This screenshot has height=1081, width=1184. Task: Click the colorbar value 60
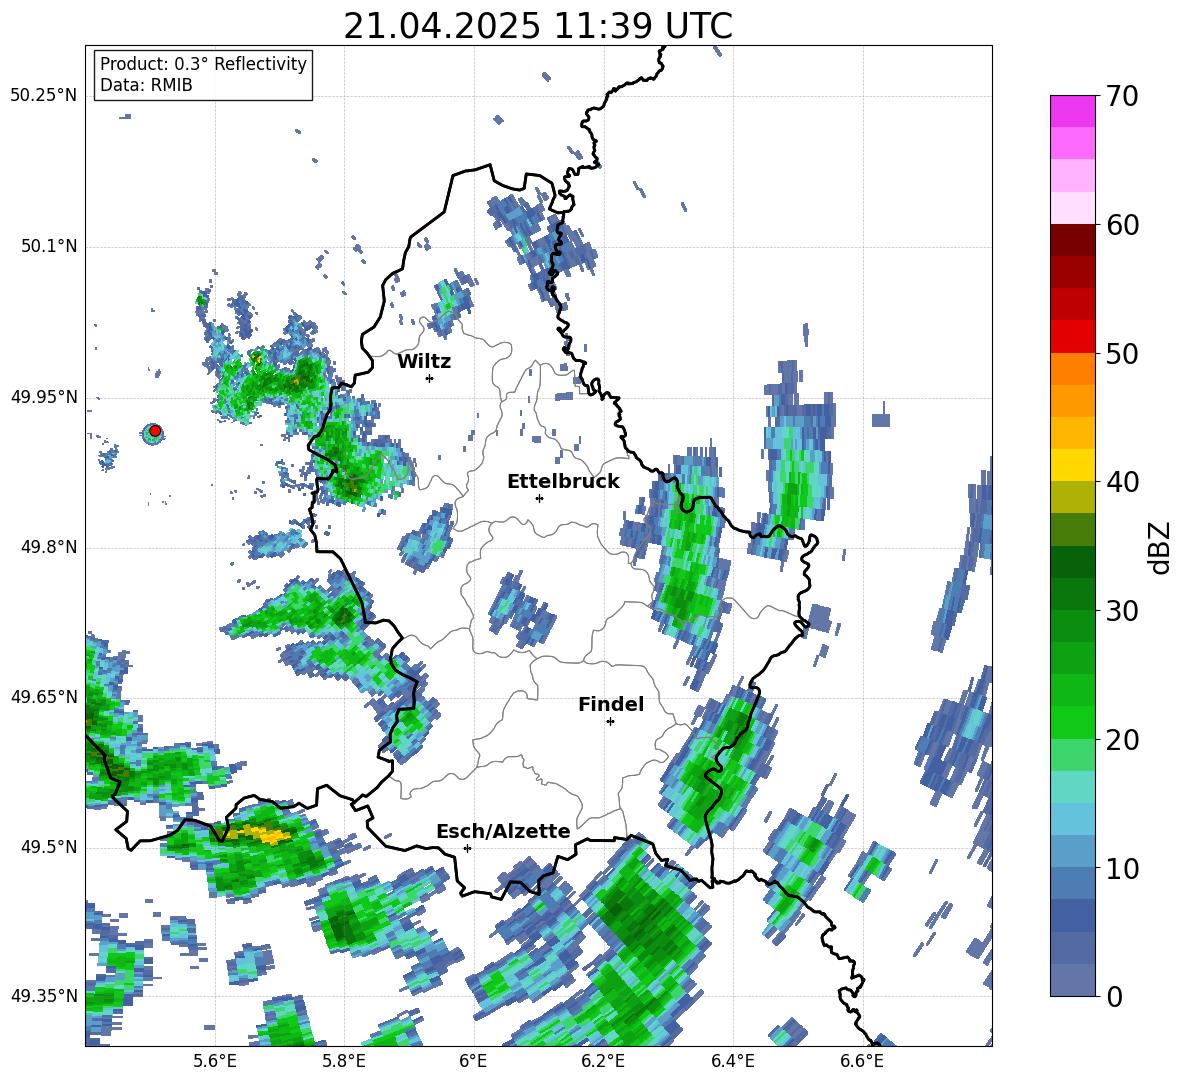[1122, 225]
